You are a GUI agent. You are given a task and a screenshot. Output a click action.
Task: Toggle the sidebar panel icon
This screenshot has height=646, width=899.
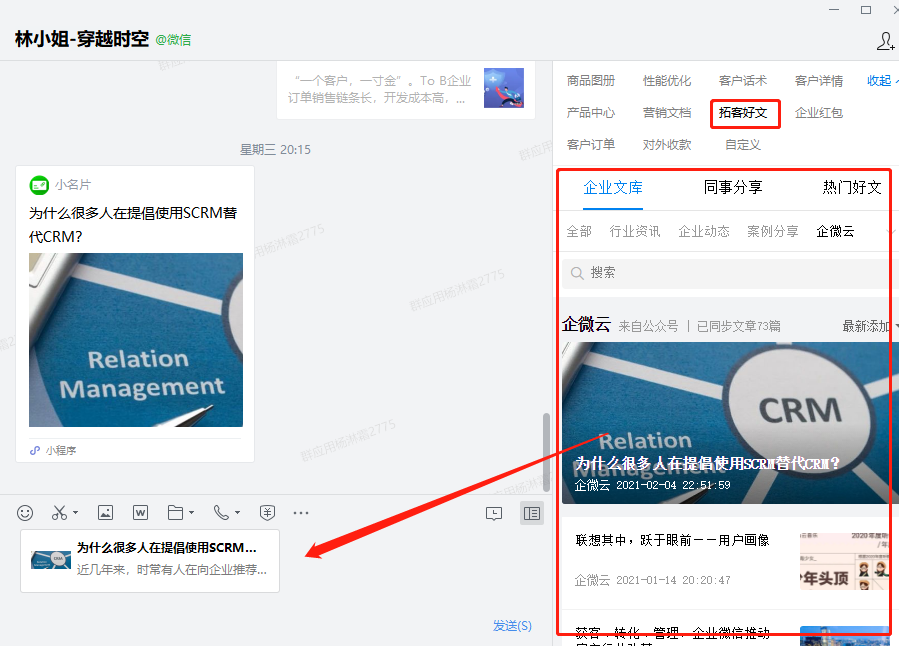click(532, 513)
